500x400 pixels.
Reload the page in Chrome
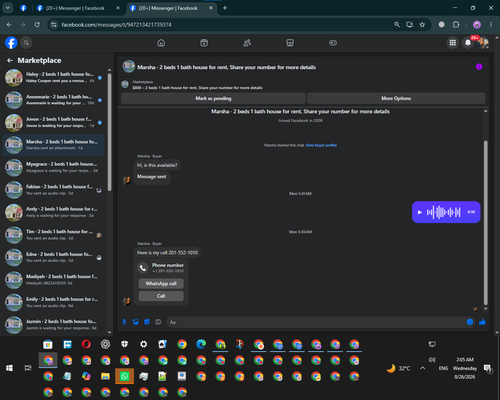[37, 25]
